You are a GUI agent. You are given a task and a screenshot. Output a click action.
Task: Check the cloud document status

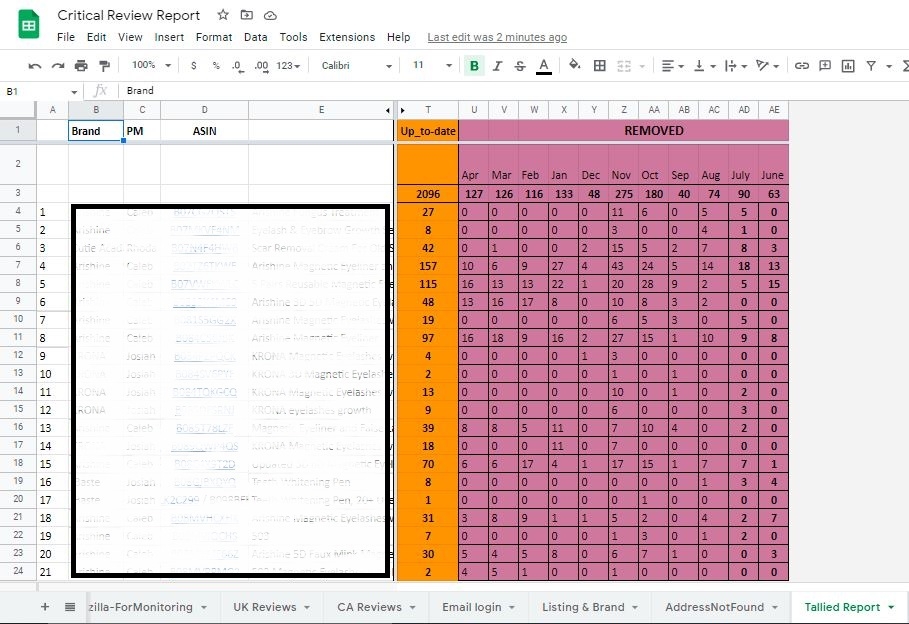coord(270,15)
